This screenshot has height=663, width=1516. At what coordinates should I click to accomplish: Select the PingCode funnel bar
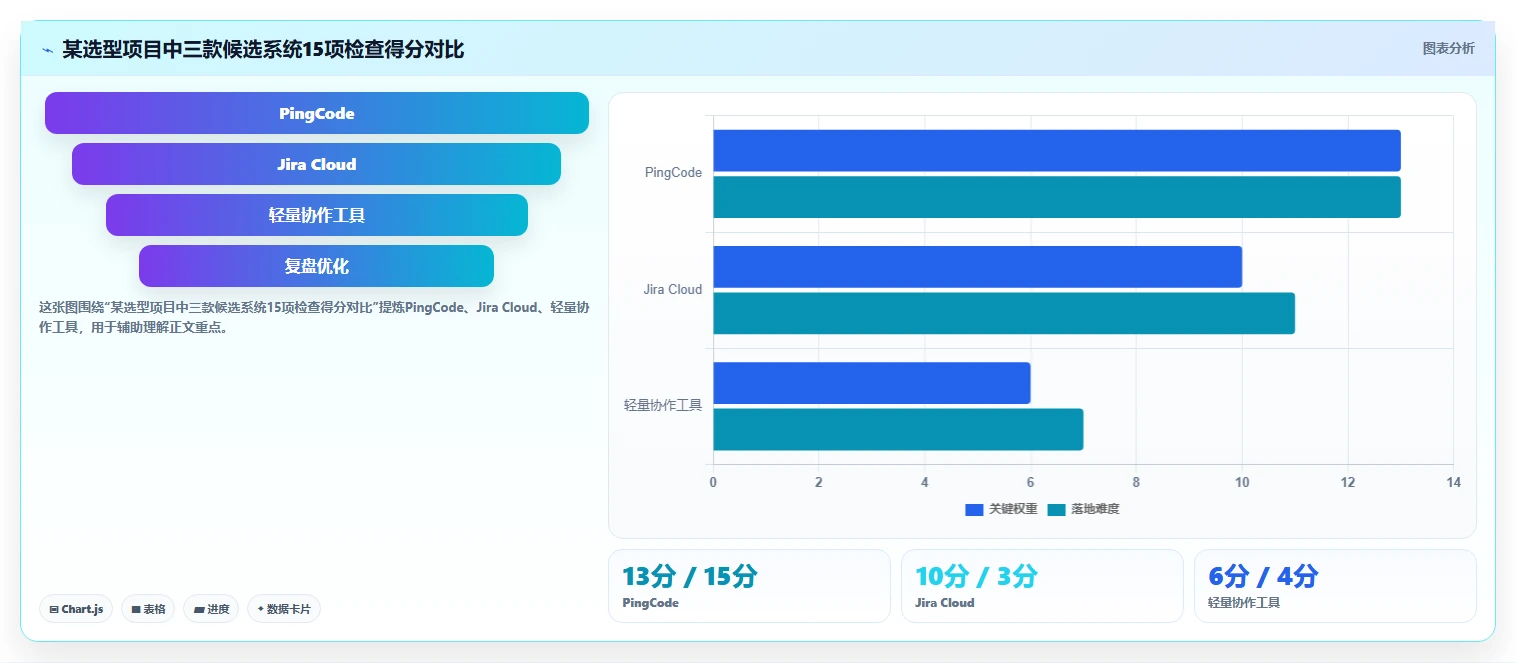click(x=317, y=113)
